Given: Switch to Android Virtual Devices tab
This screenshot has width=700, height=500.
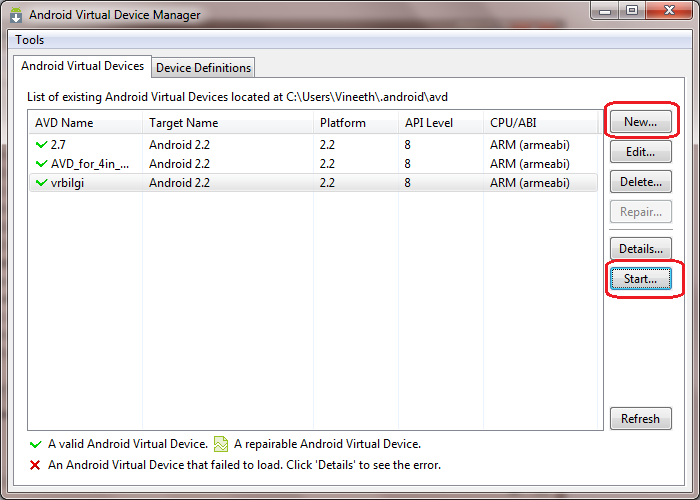Looking at the screenshot, I should [x=82, y=66].
